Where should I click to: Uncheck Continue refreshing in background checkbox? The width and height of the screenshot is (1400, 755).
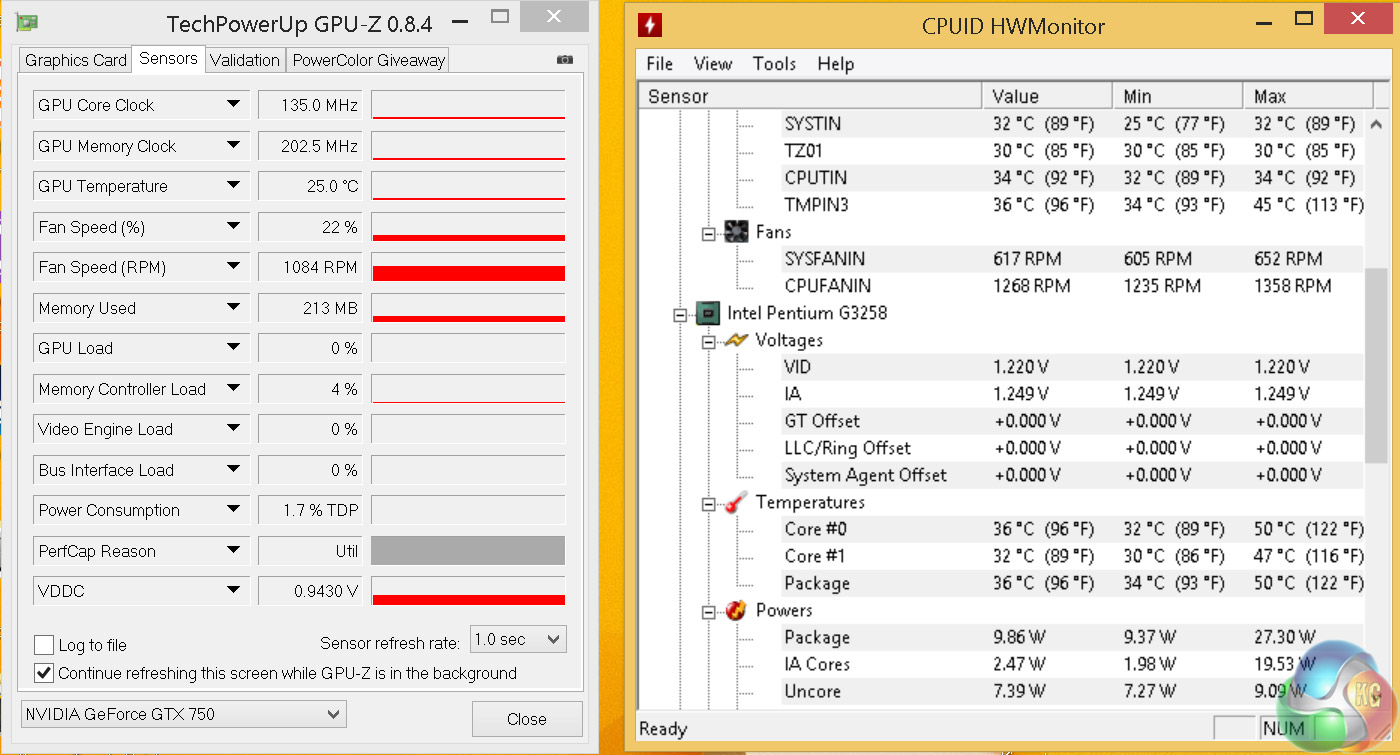click(x=44, y=673)
